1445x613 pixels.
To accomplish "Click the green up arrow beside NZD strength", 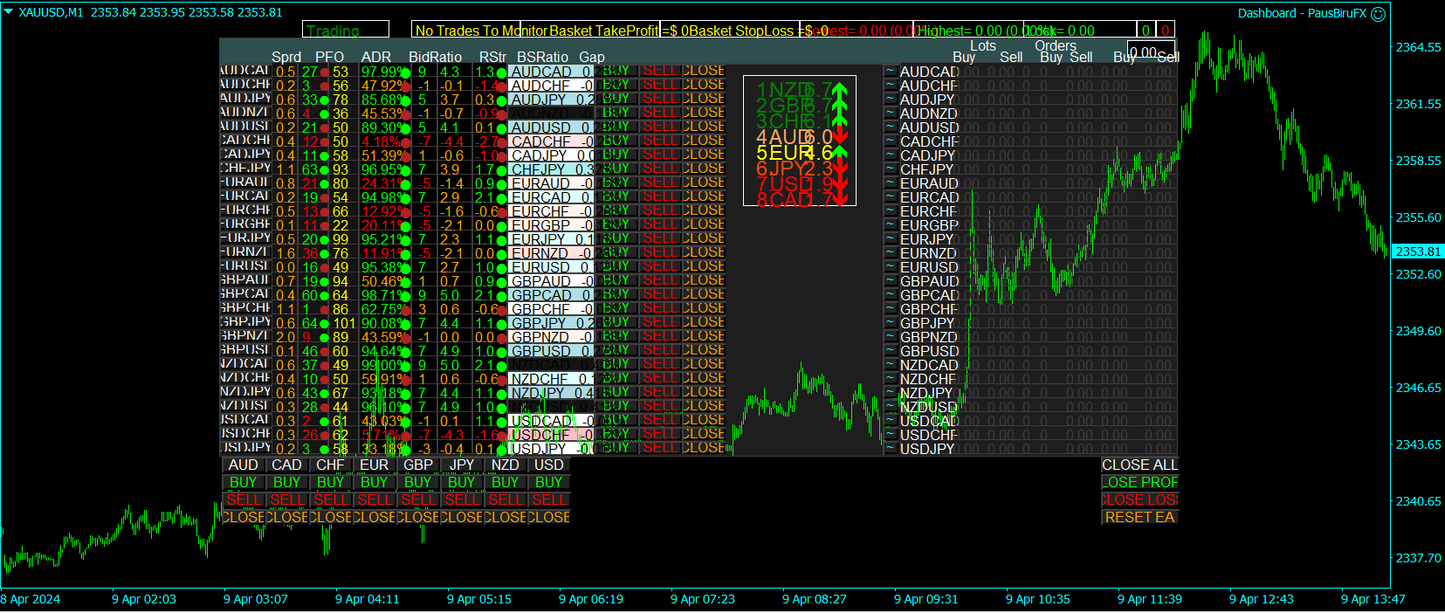I will [840, 91].
